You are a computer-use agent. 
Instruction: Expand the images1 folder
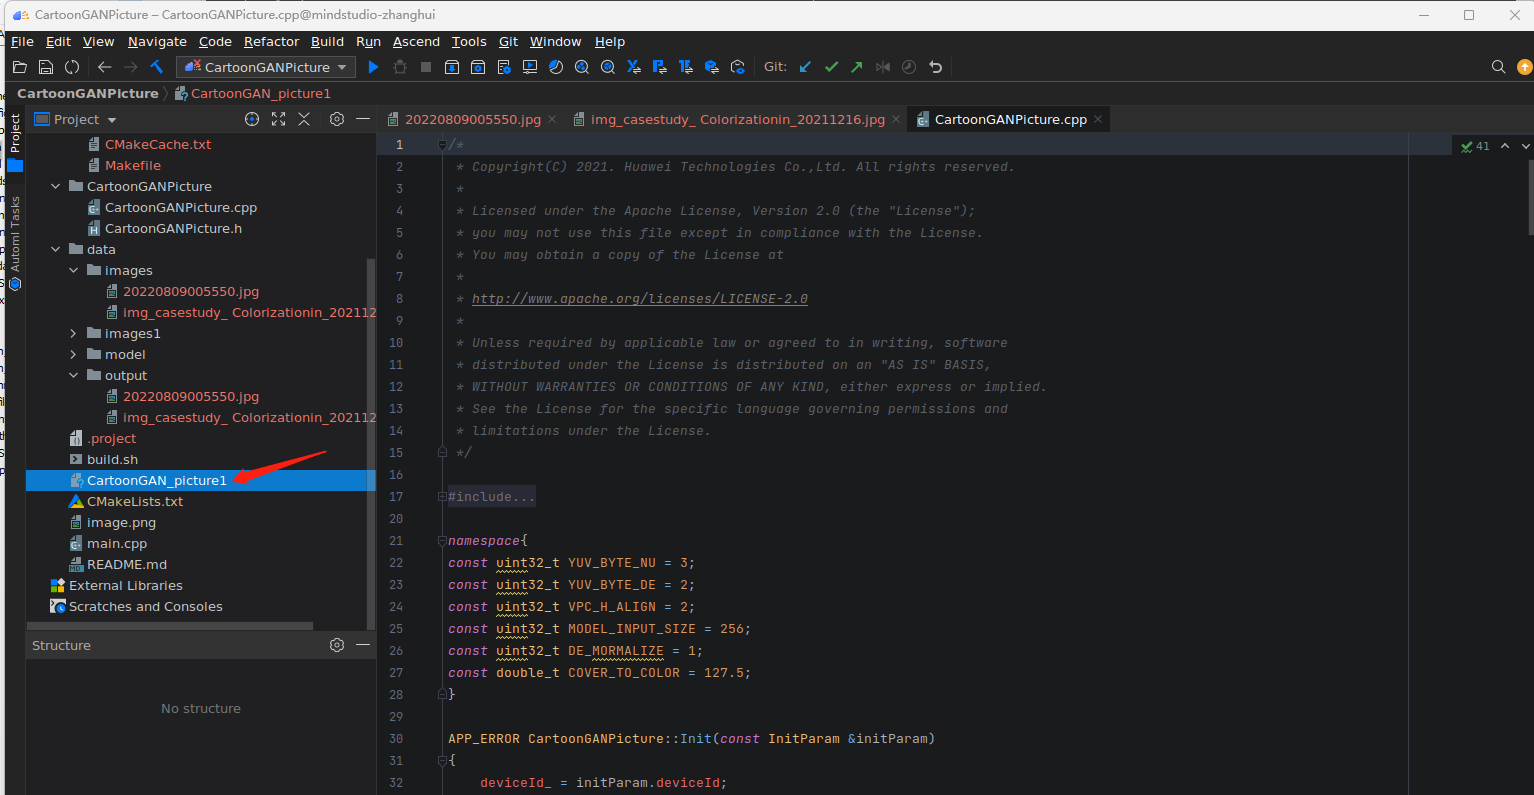pos(73,334)
